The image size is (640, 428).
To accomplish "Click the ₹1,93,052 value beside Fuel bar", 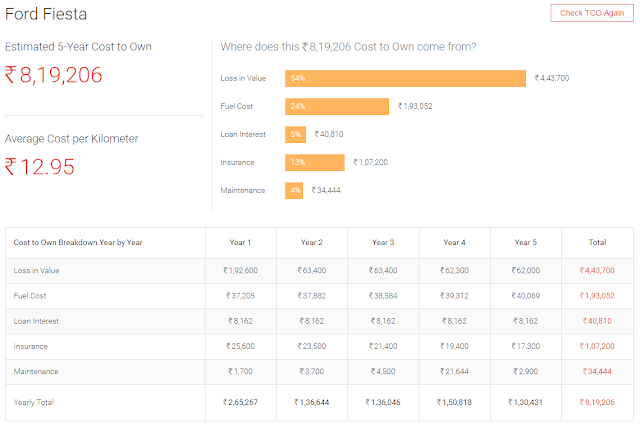I will tap(415, 106).
